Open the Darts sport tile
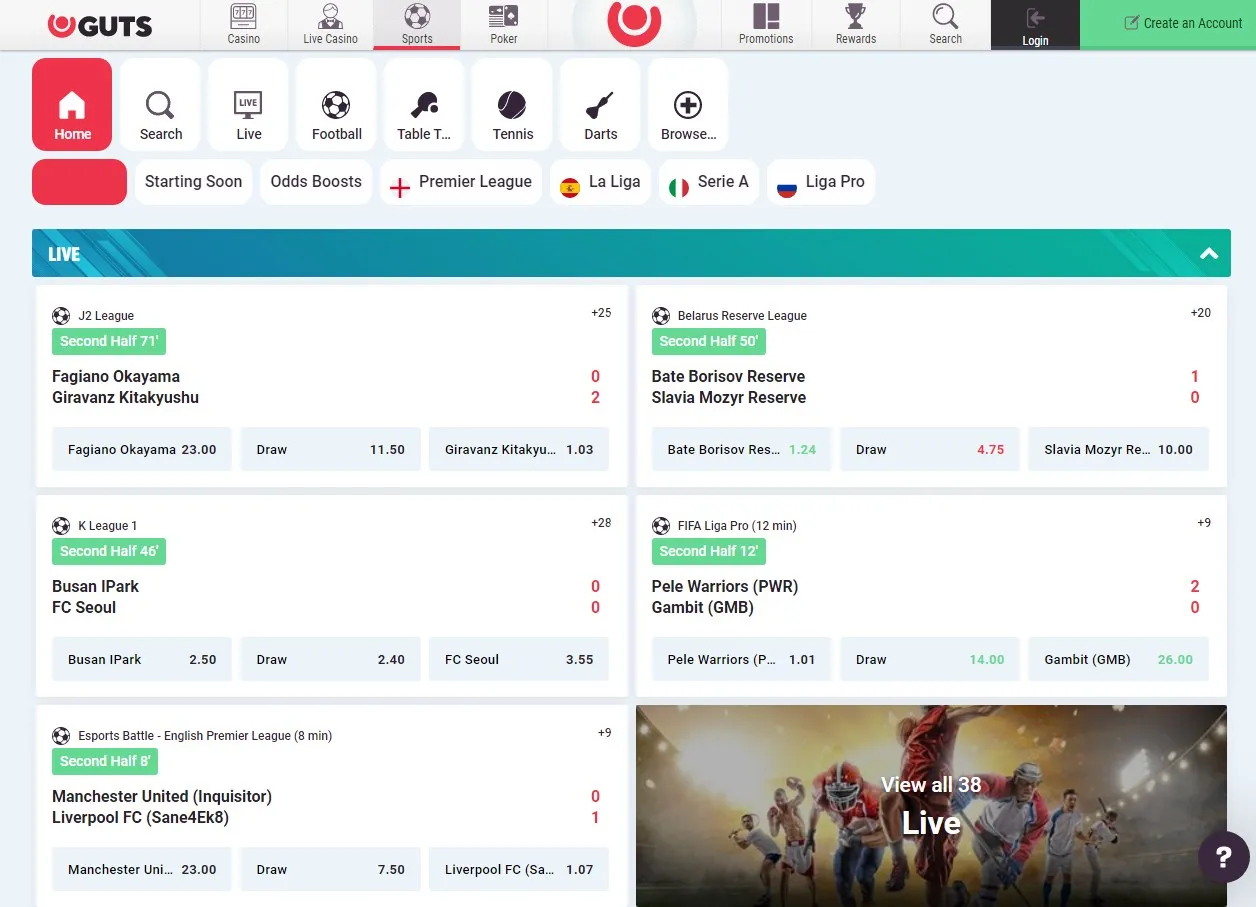The image size is (1256, 907). coord(600,105)
